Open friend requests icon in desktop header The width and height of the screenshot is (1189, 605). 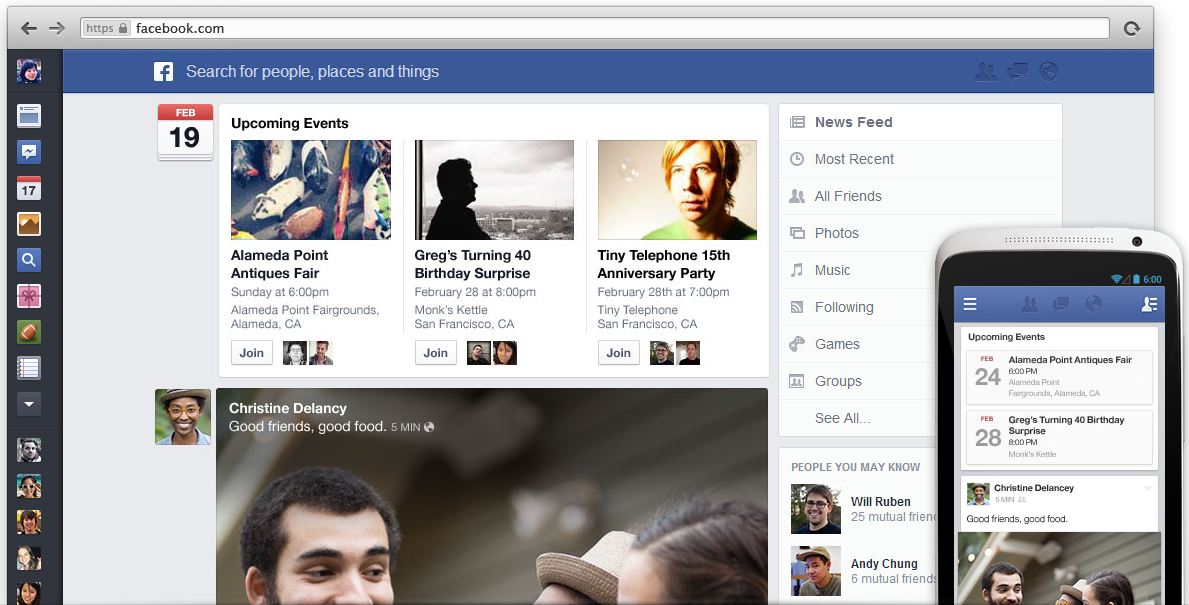[x=985, y=71]
